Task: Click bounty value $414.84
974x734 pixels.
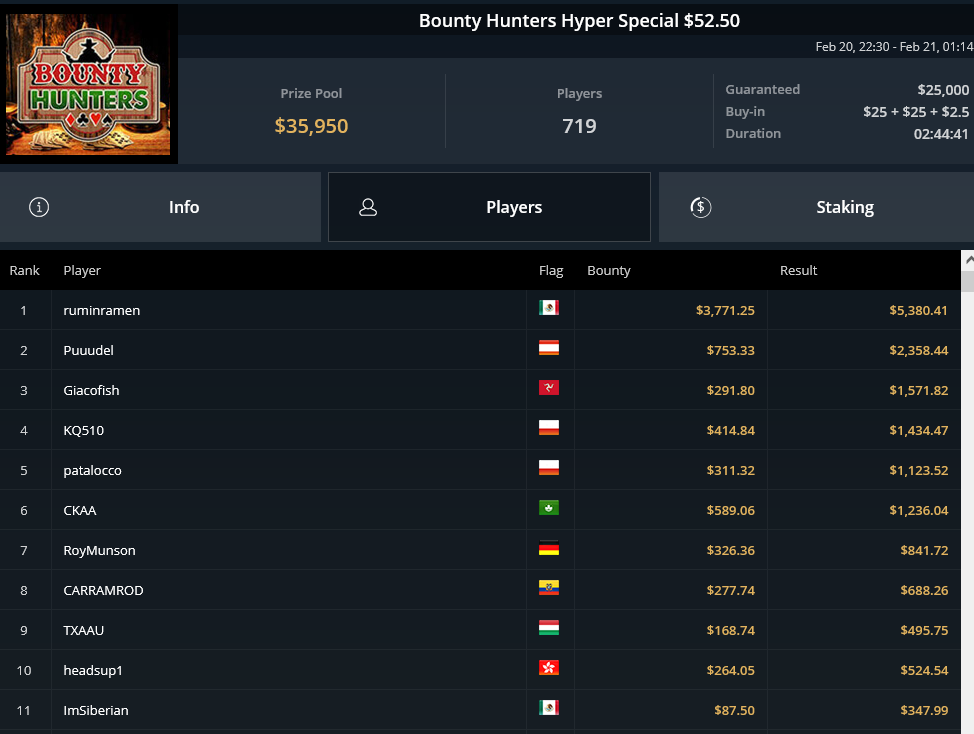Action: coord(730,430)
